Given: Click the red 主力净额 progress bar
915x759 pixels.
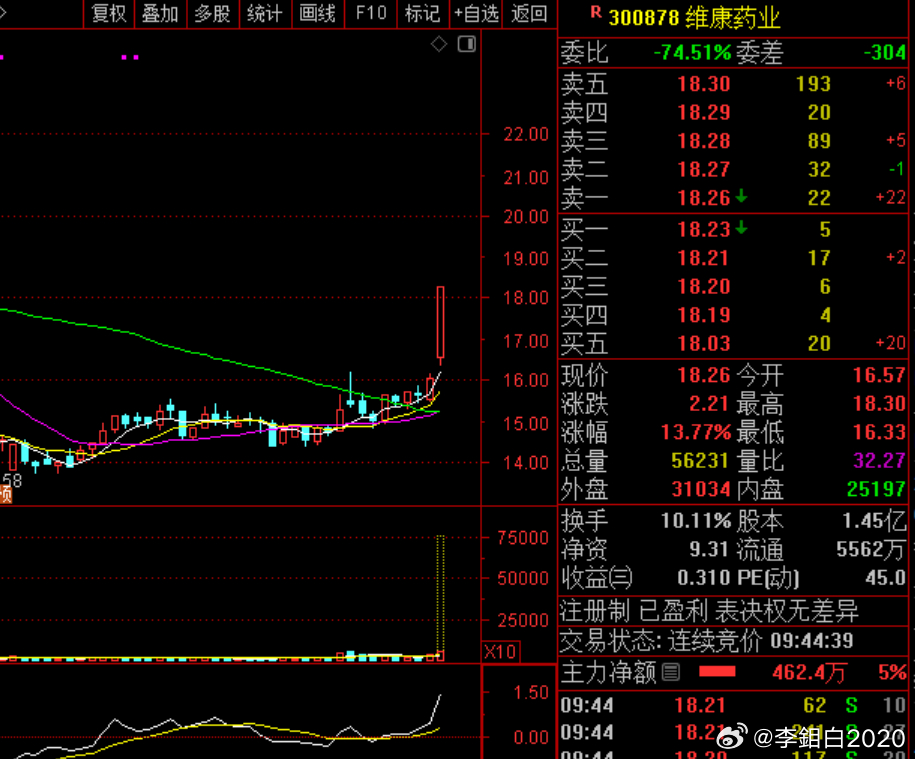Looking at the screenshot, I should [x=717, y=673].
